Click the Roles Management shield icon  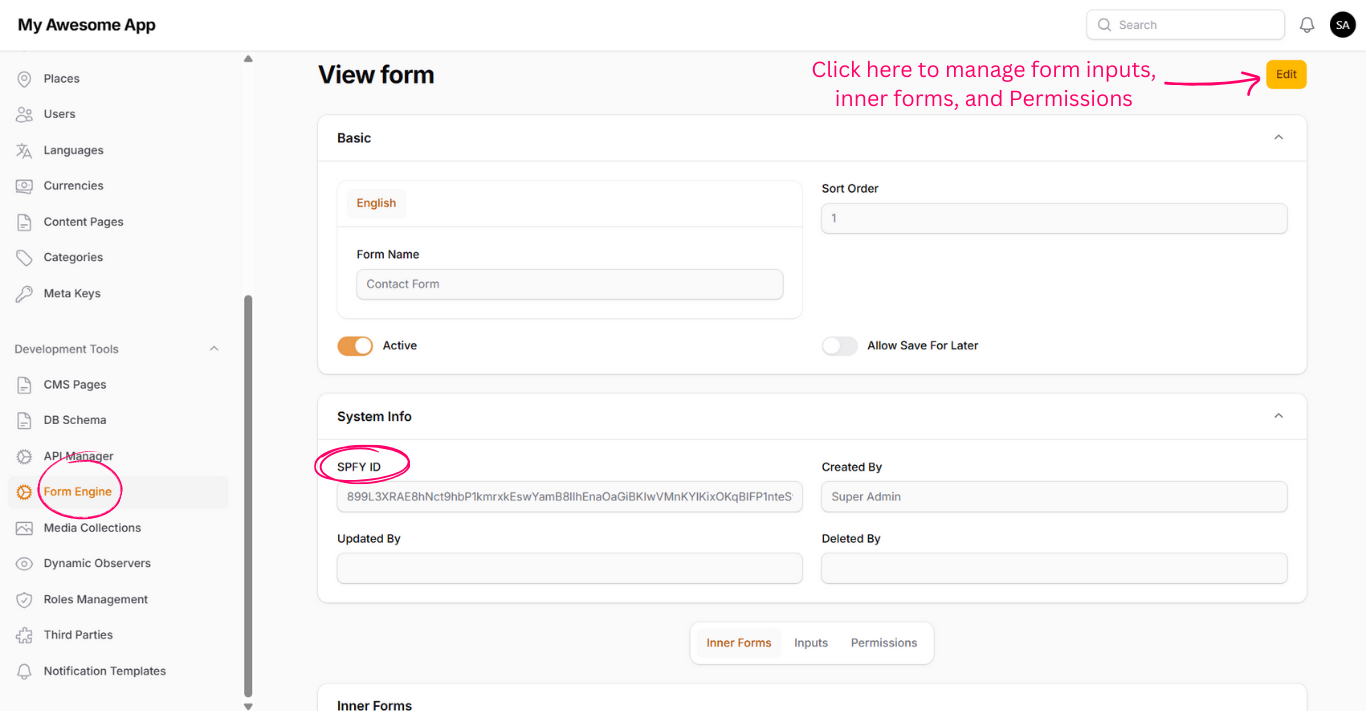pos(24,600)
